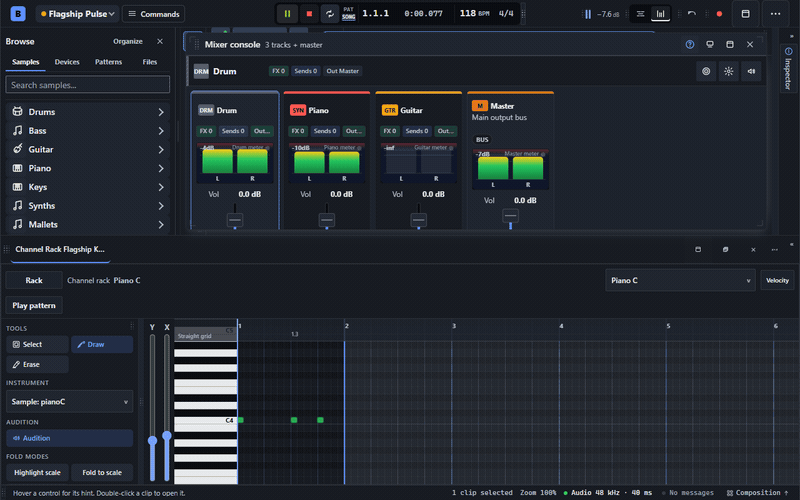This screenshot has width=800, height=500.
Task: Expand the Drums sample category
Action: pyautogui.click(x=87, y=112)
